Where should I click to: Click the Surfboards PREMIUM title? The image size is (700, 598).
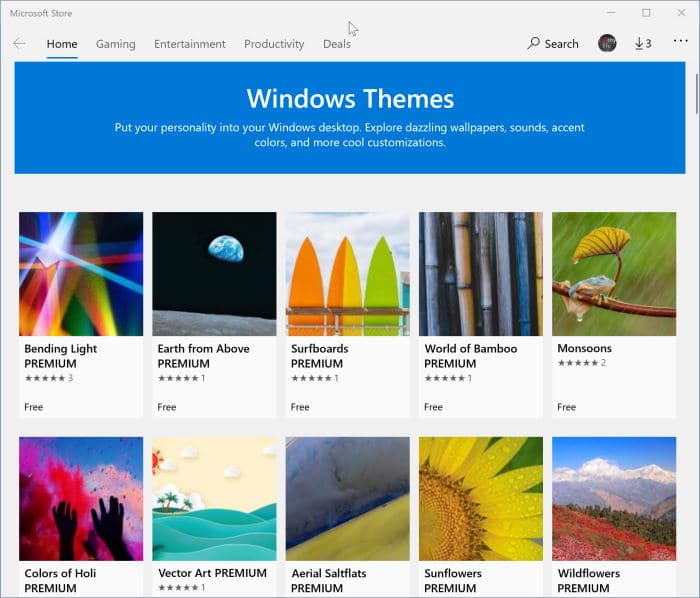(x=320, y=356)
